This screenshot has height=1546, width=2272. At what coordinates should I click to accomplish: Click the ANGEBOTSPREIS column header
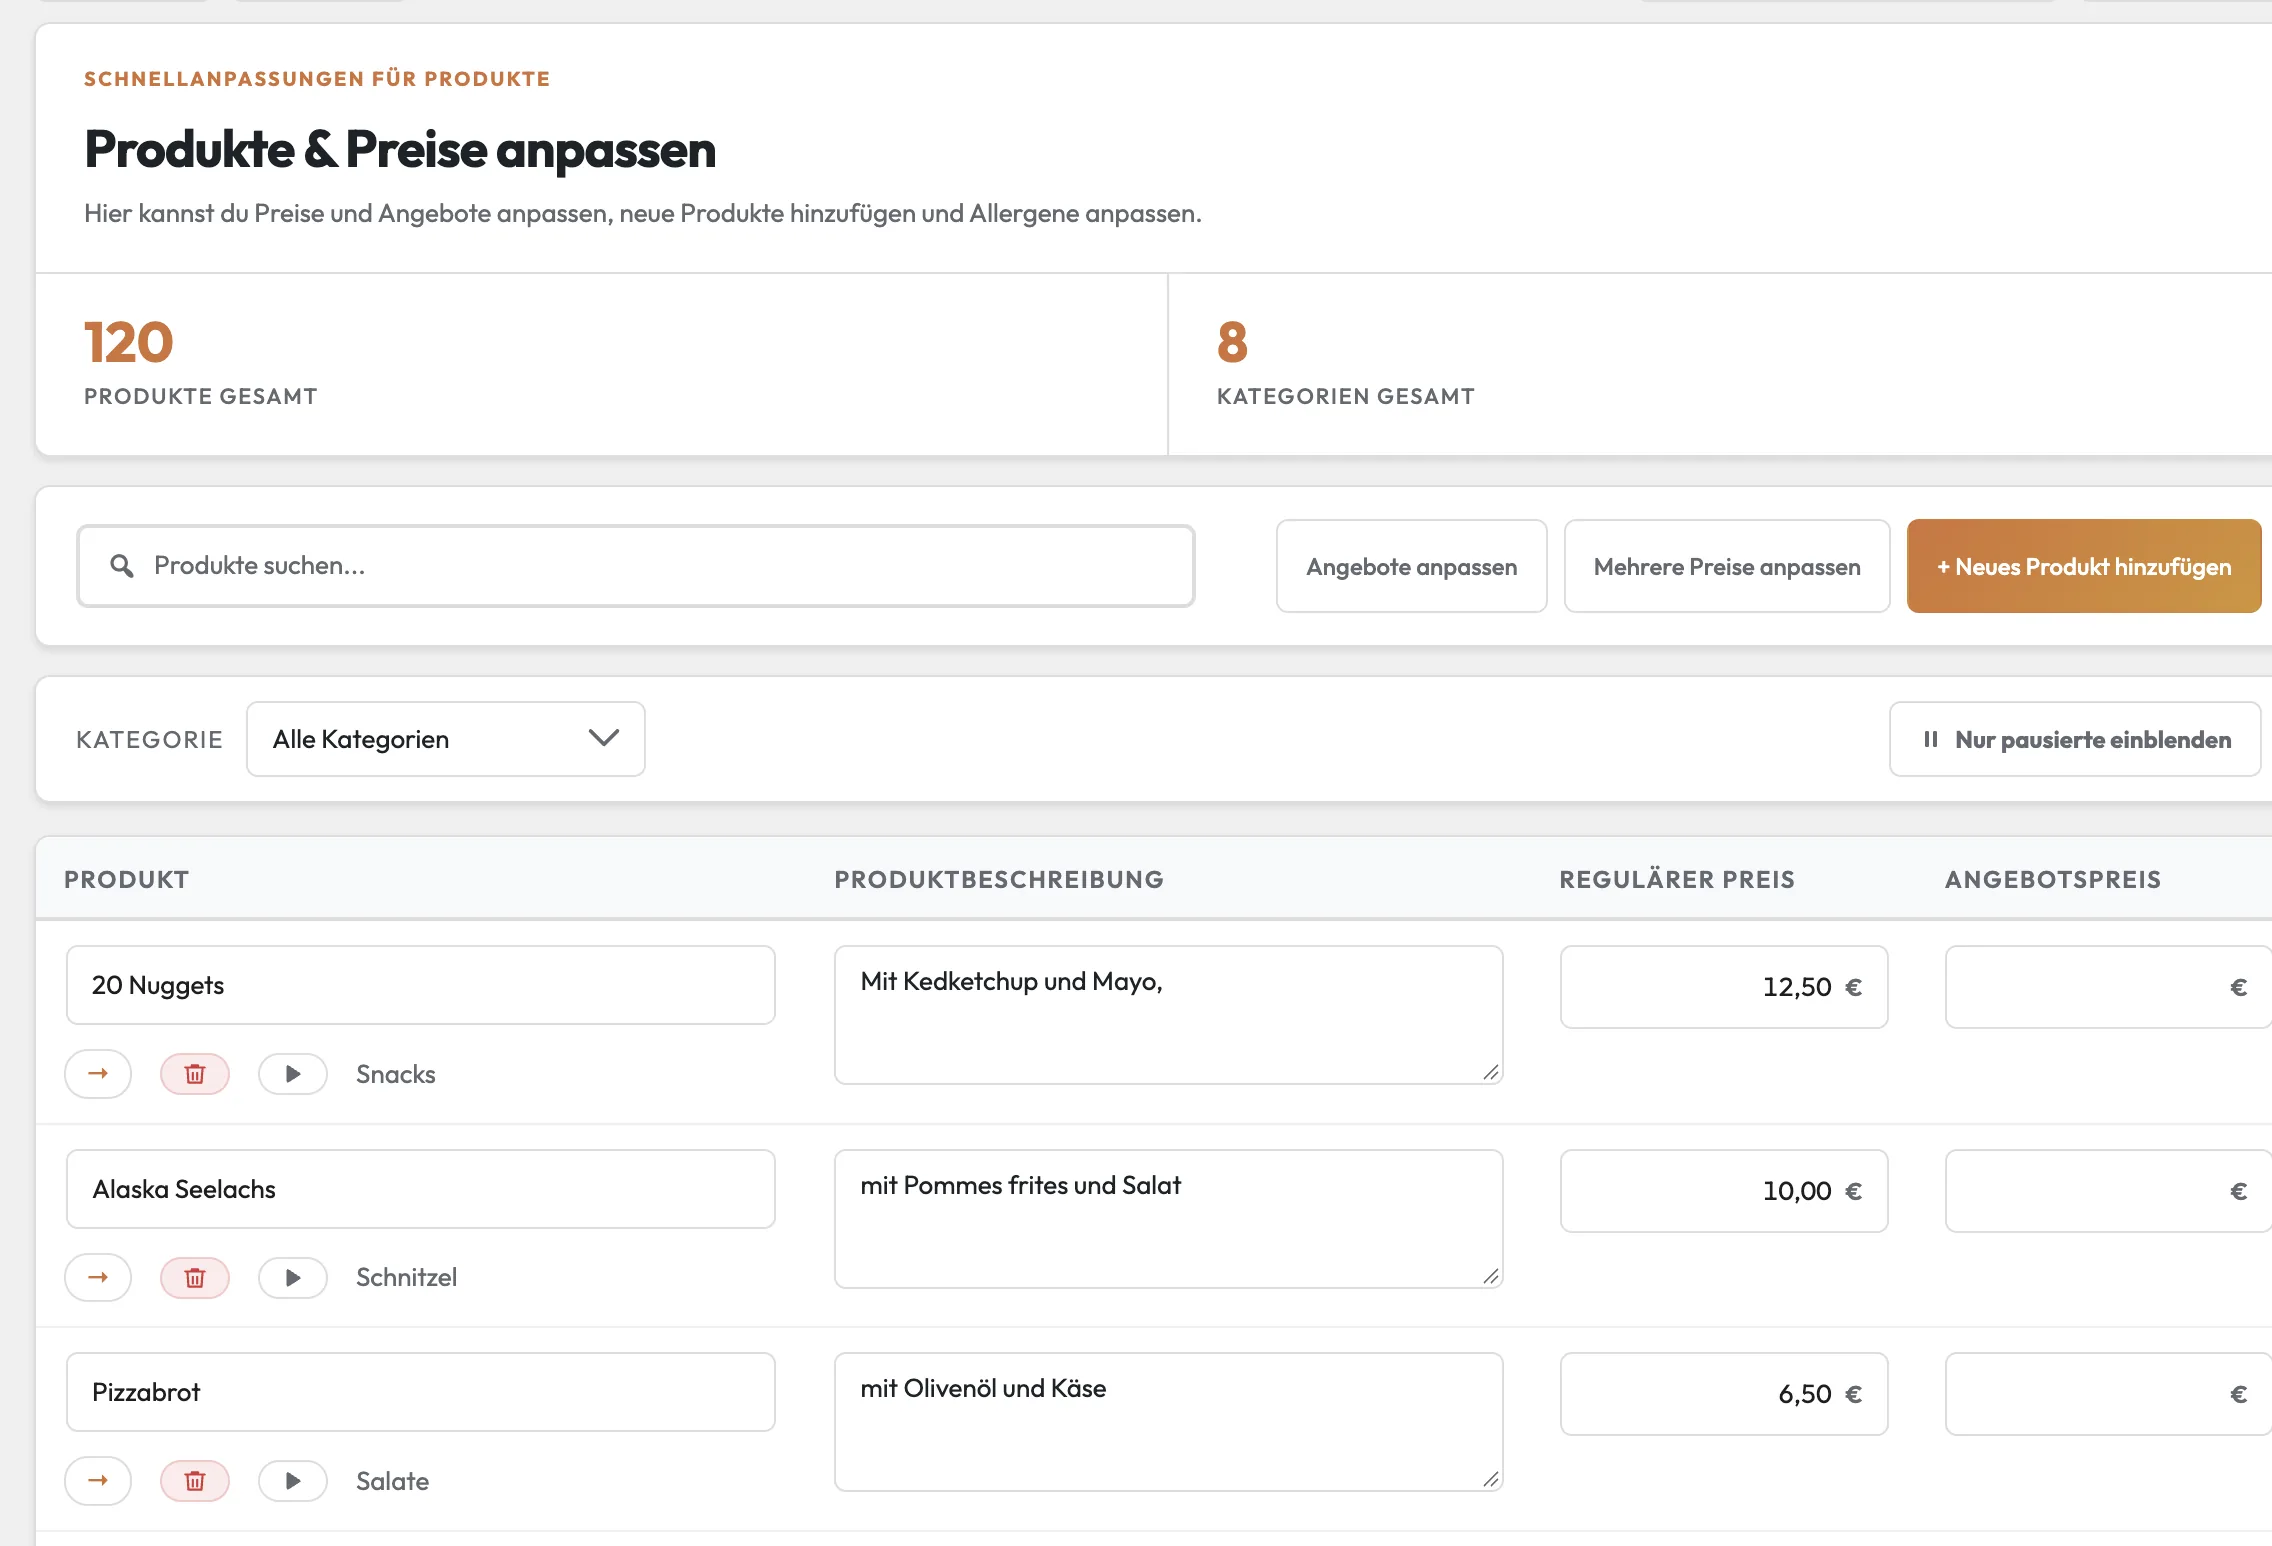(2053, 879)
